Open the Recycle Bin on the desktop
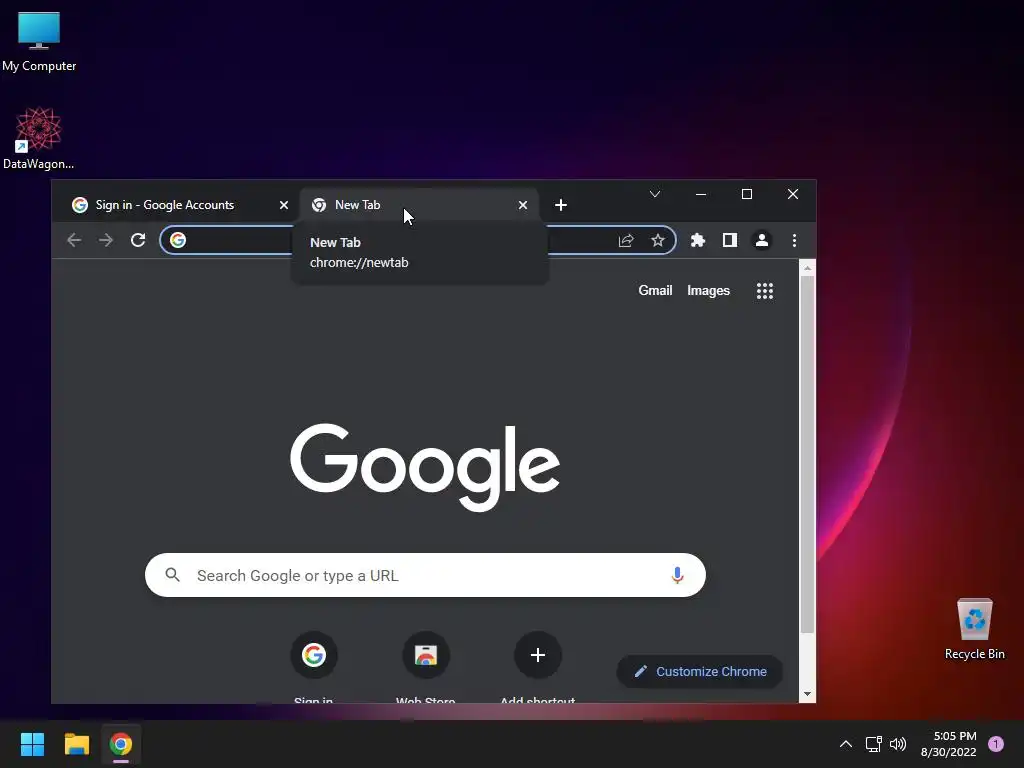 click(974, 630)
